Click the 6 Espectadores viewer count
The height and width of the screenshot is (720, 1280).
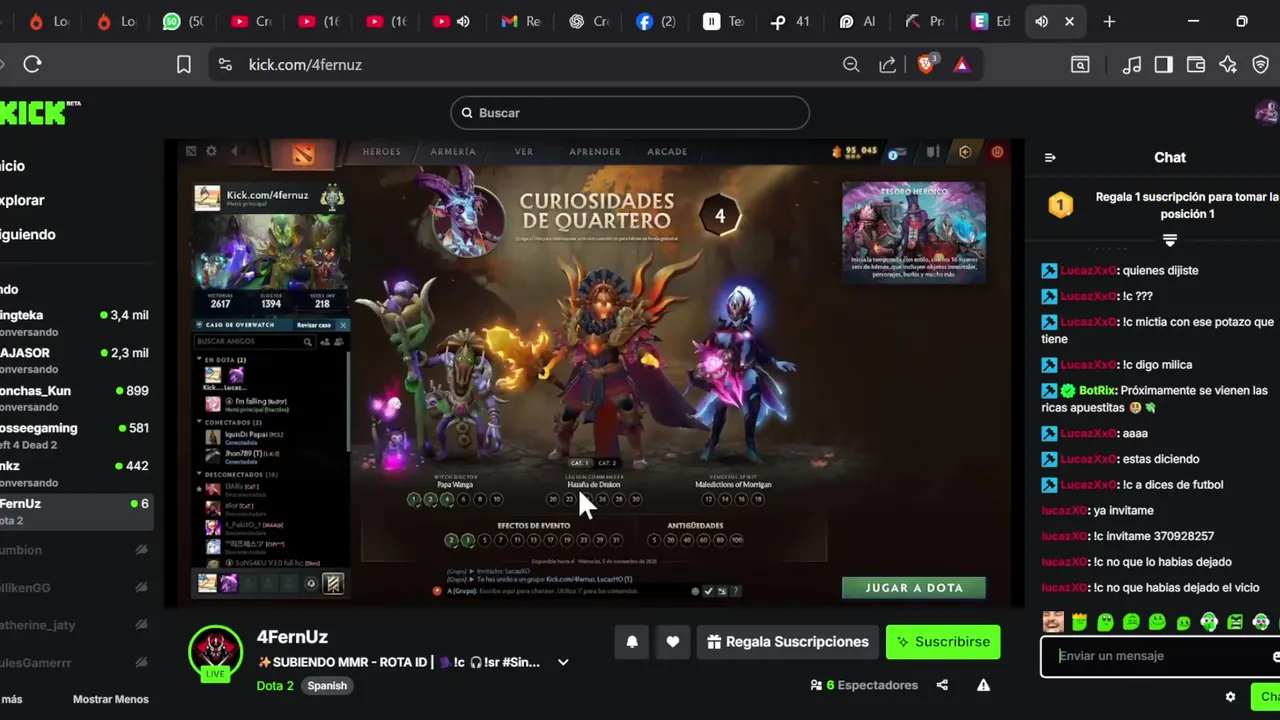tap(864, 685)
